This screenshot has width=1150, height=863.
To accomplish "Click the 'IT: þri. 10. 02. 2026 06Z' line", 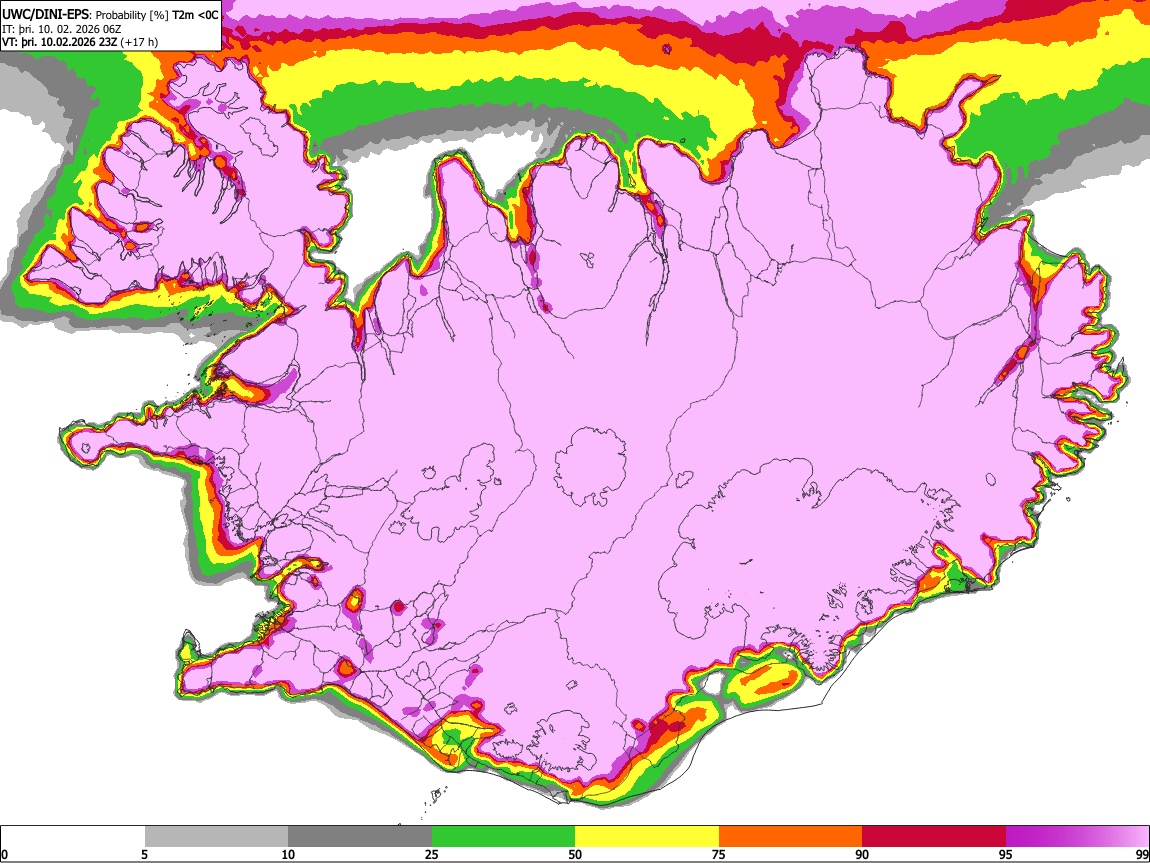I will pyautogui.click(x=62, y=29).
